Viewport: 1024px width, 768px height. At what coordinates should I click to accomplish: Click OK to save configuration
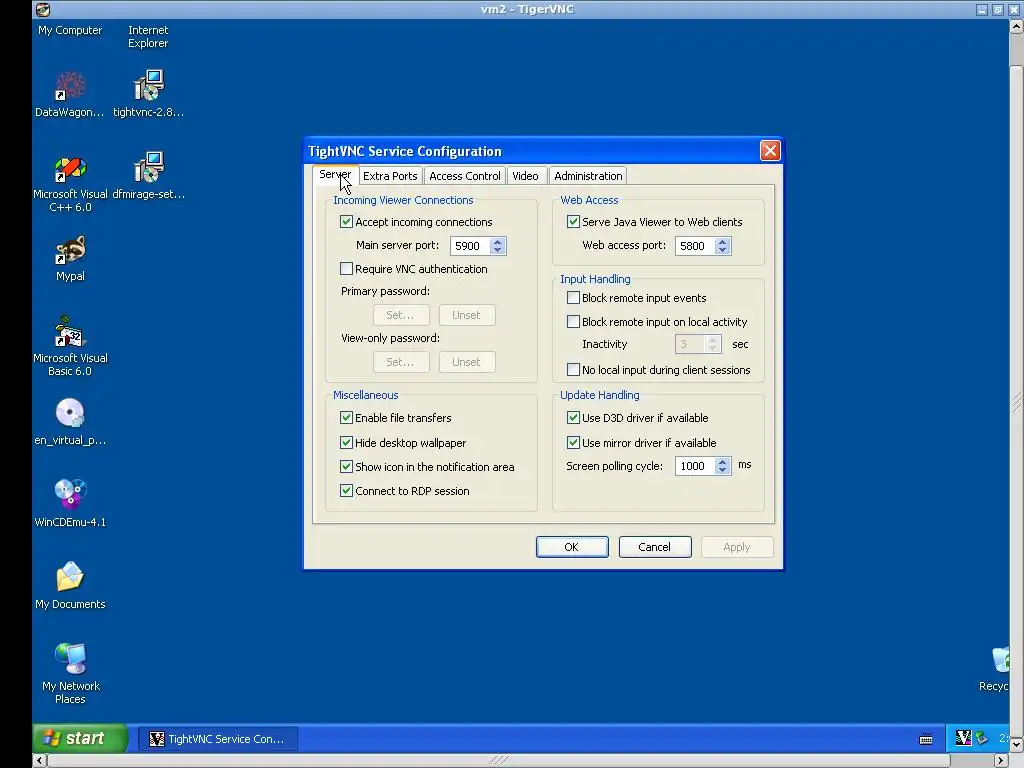point(572,547)
